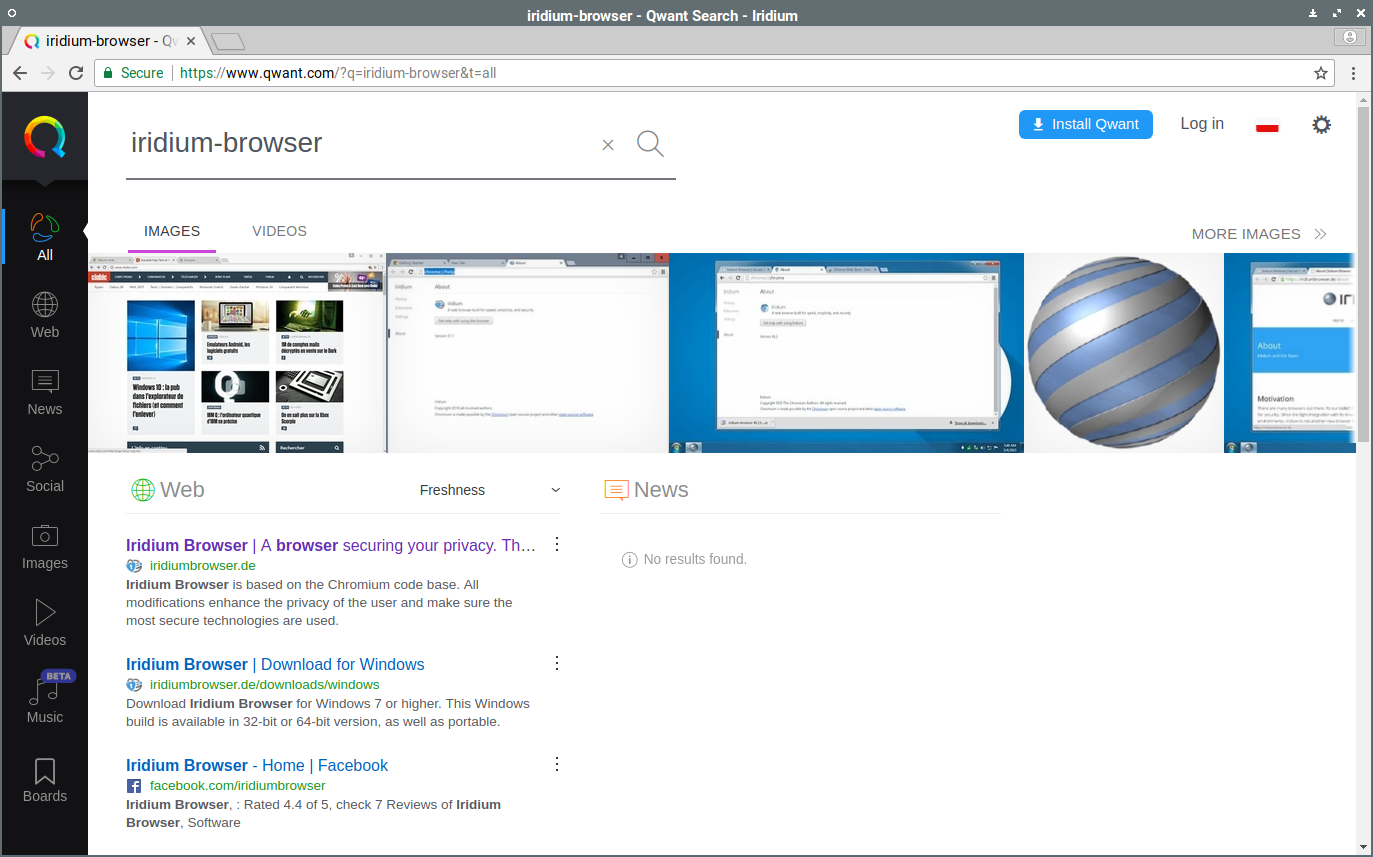
Task: Click the browser forward arrow
Action: click(x=48, y=73)
